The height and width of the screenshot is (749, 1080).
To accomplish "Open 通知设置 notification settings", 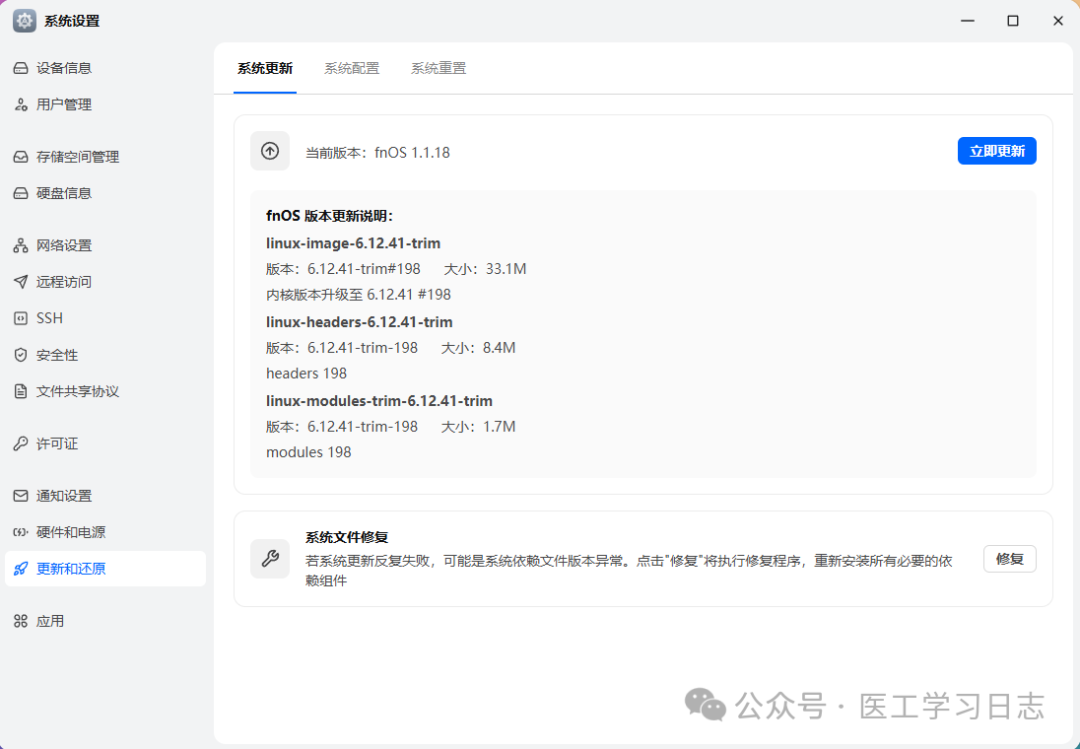I will [x=64, y=495].
